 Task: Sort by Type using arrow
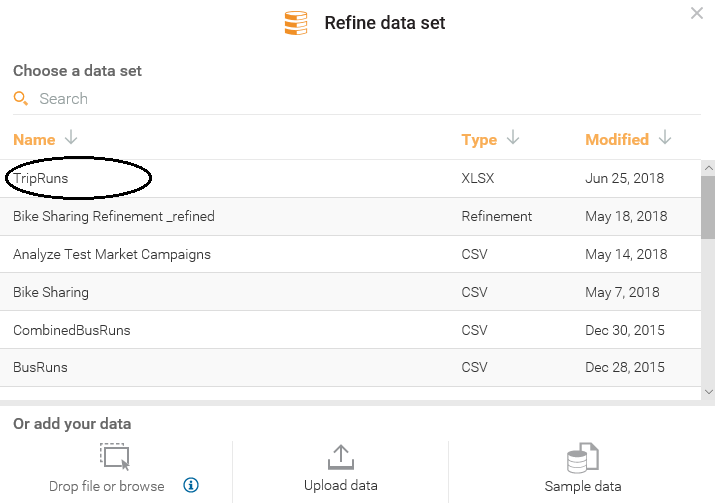tap(513, 138)
